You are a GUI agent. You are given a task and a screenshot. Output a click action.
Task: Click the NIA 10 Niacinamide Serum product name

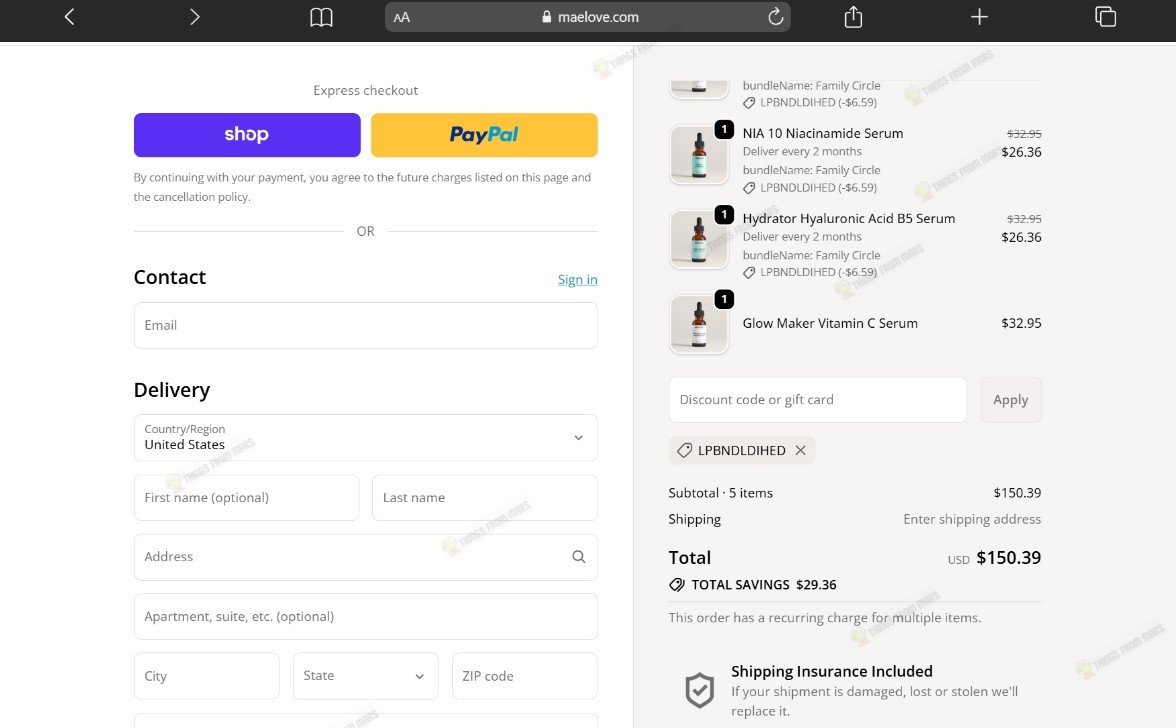tap(823, 133)
